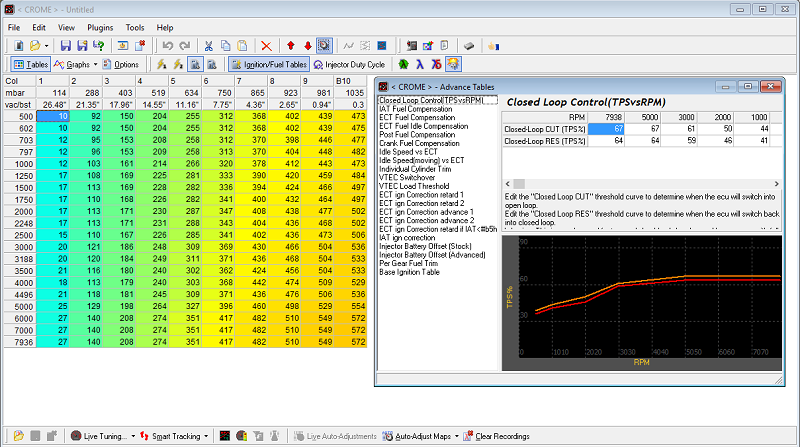Open the Tools menu
The height and width of the screenshot is (447, 800).
click(135, 28)
